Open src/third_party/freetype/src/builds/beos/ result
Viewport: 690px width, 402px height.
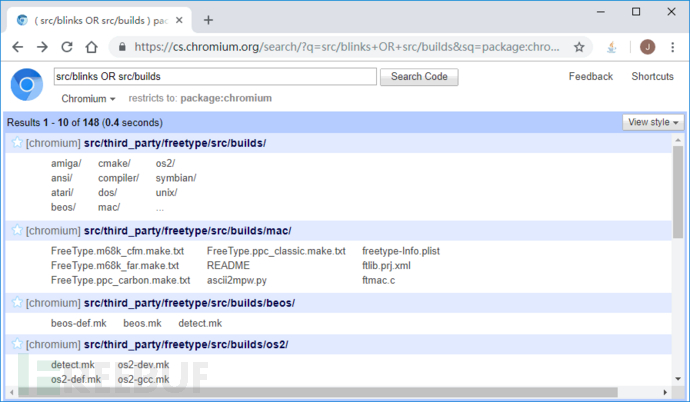click(189, 303)
